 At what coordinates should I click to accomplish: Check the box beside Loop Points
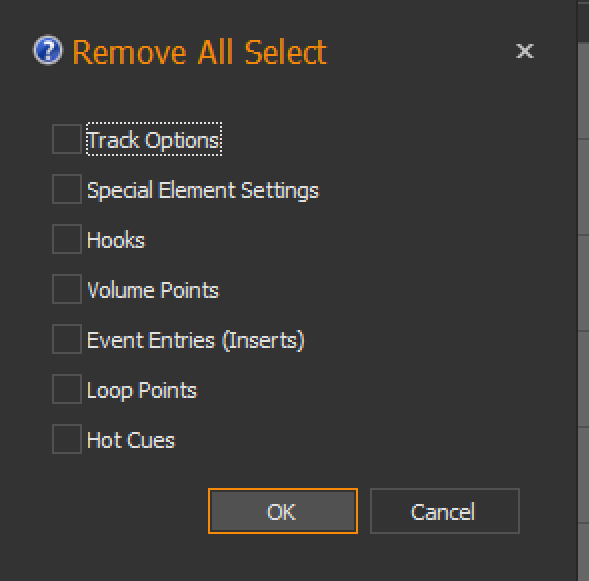click(x=67, y=389)
